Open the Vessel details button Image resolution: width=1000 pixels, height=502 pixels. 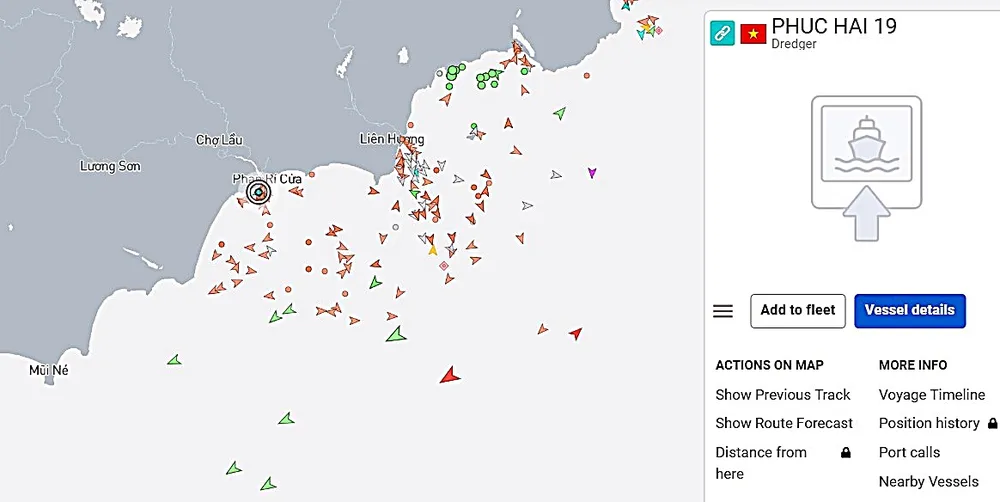click(909, 310)
